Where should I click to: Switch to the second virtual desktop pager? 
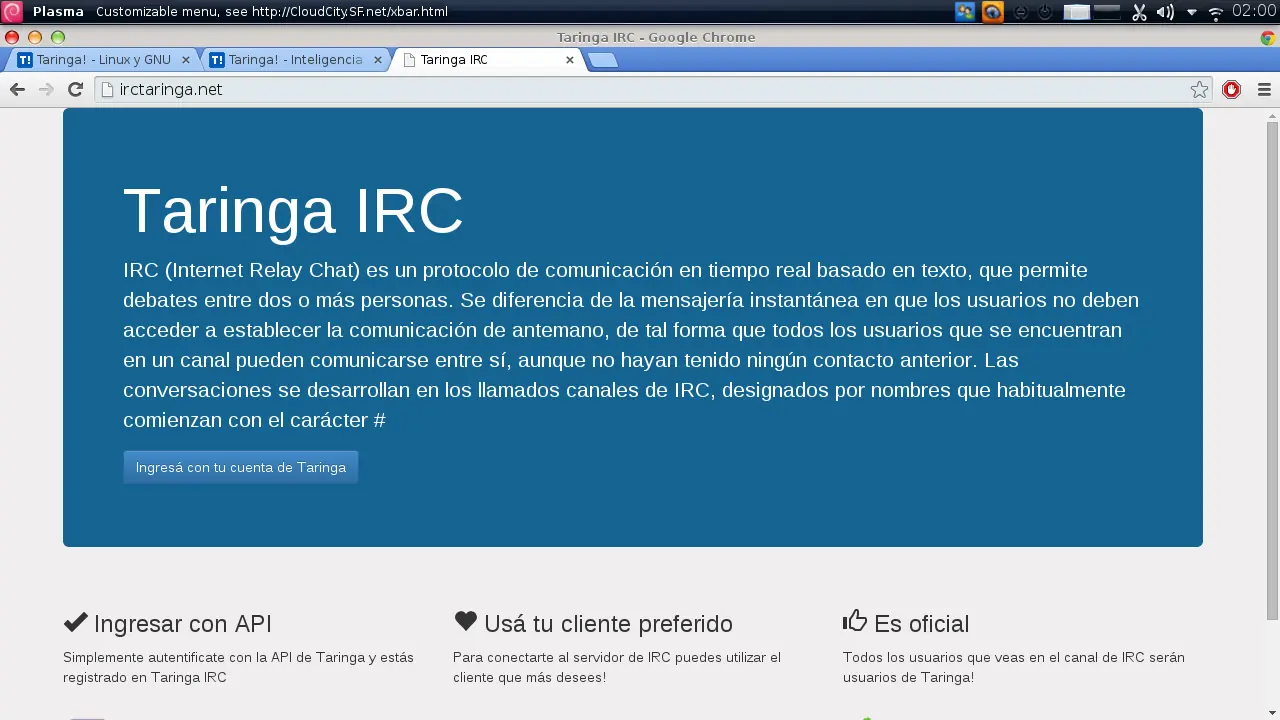click(x=1107, y=13)
